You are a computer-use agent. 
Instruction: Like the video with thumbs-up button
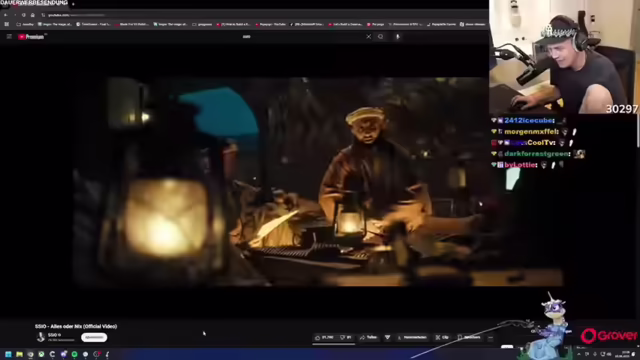coord(324,338)
